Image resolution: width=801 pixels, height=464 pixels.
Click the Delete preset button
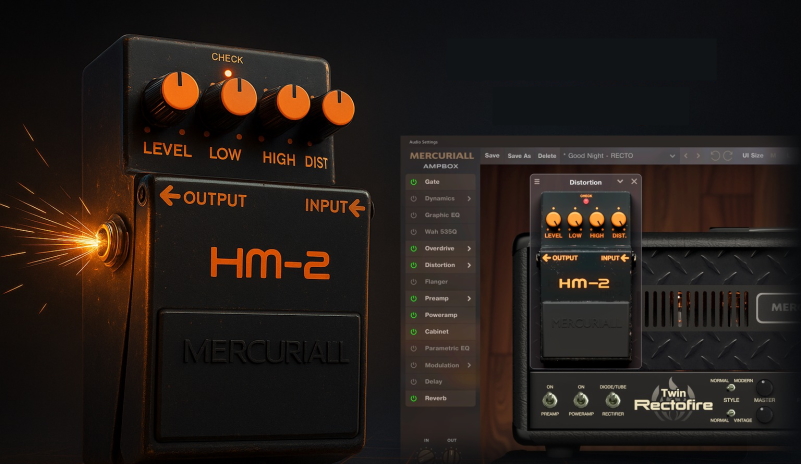point(547,155)
